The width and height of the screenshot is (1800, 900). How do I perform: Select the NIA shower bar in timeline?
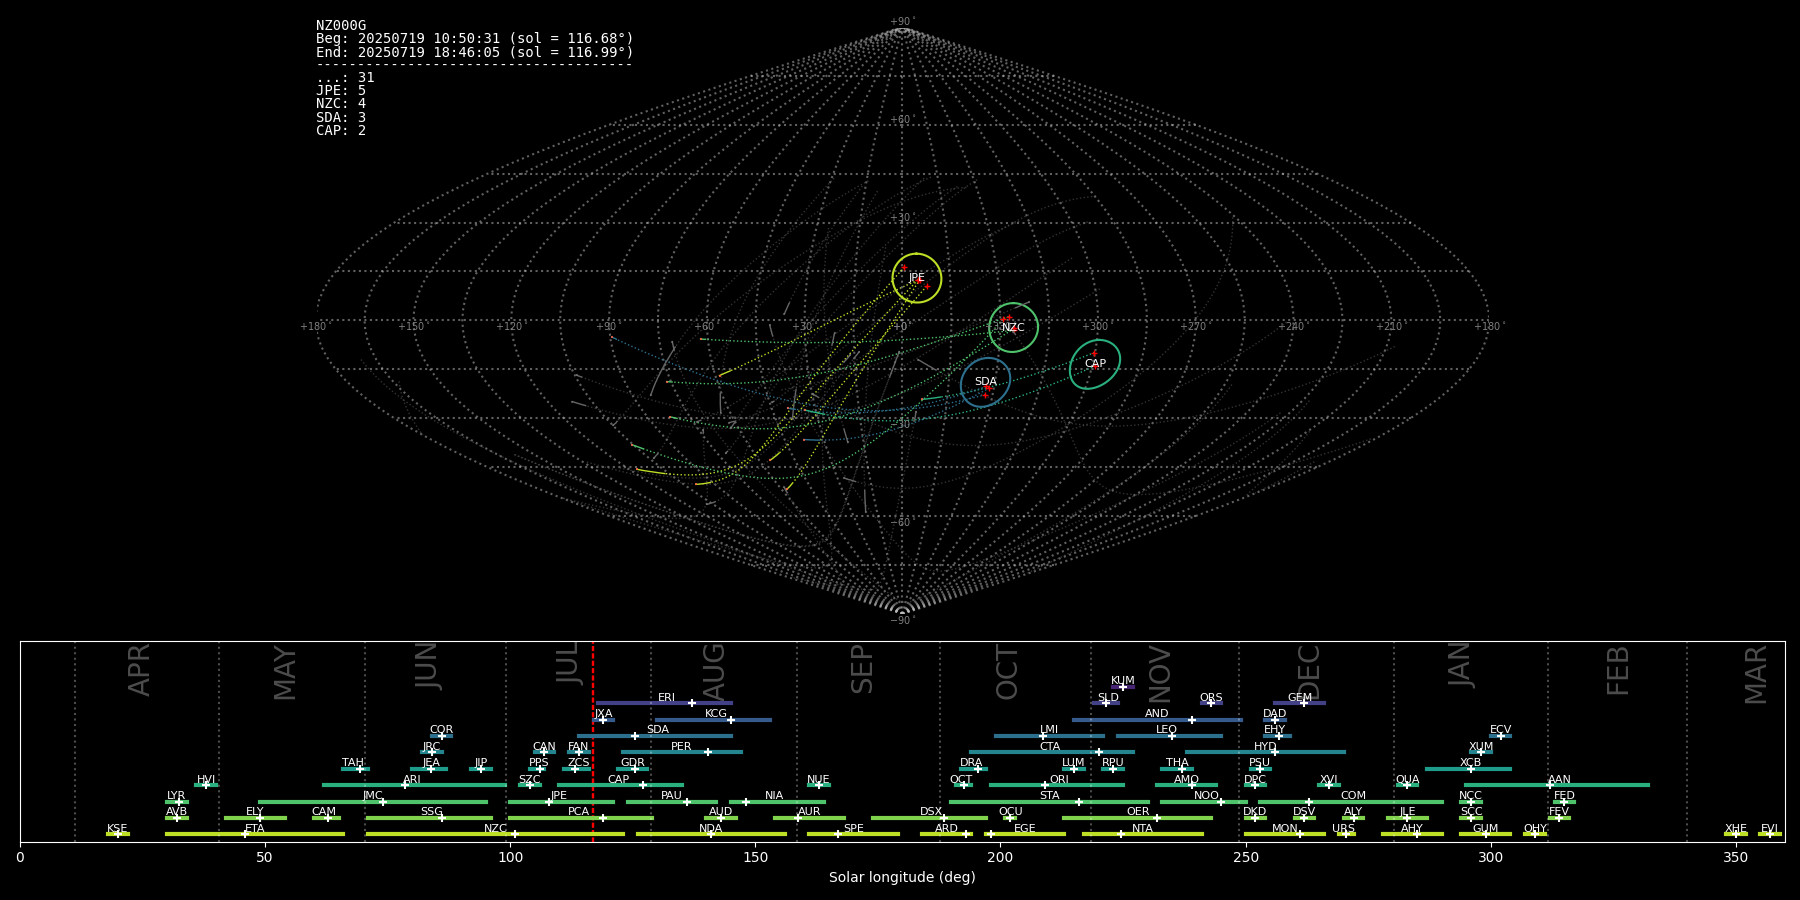click(x=777, y=802)
